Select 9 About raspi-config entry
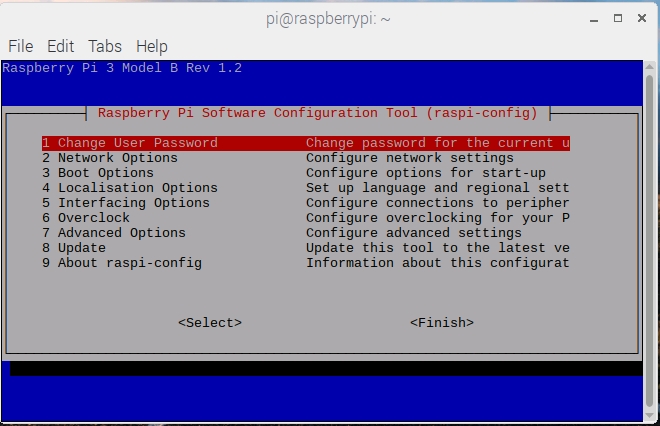660x426 pixels. [x=306, y=263]
